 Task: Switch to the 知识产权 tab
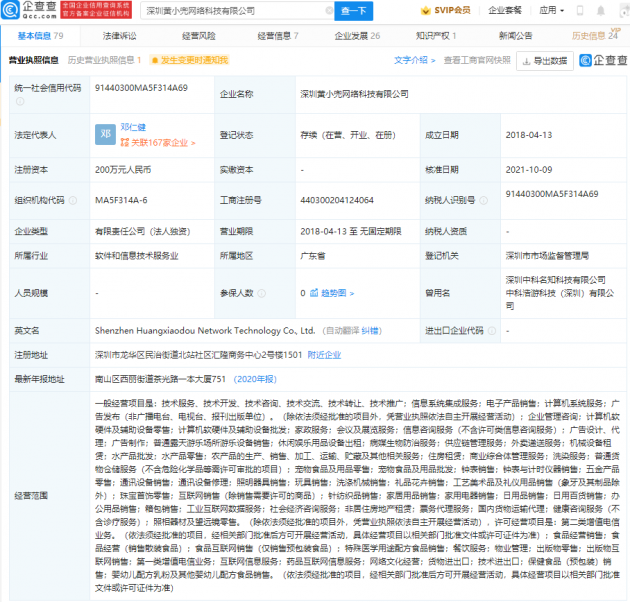click(x=436, y=36)
